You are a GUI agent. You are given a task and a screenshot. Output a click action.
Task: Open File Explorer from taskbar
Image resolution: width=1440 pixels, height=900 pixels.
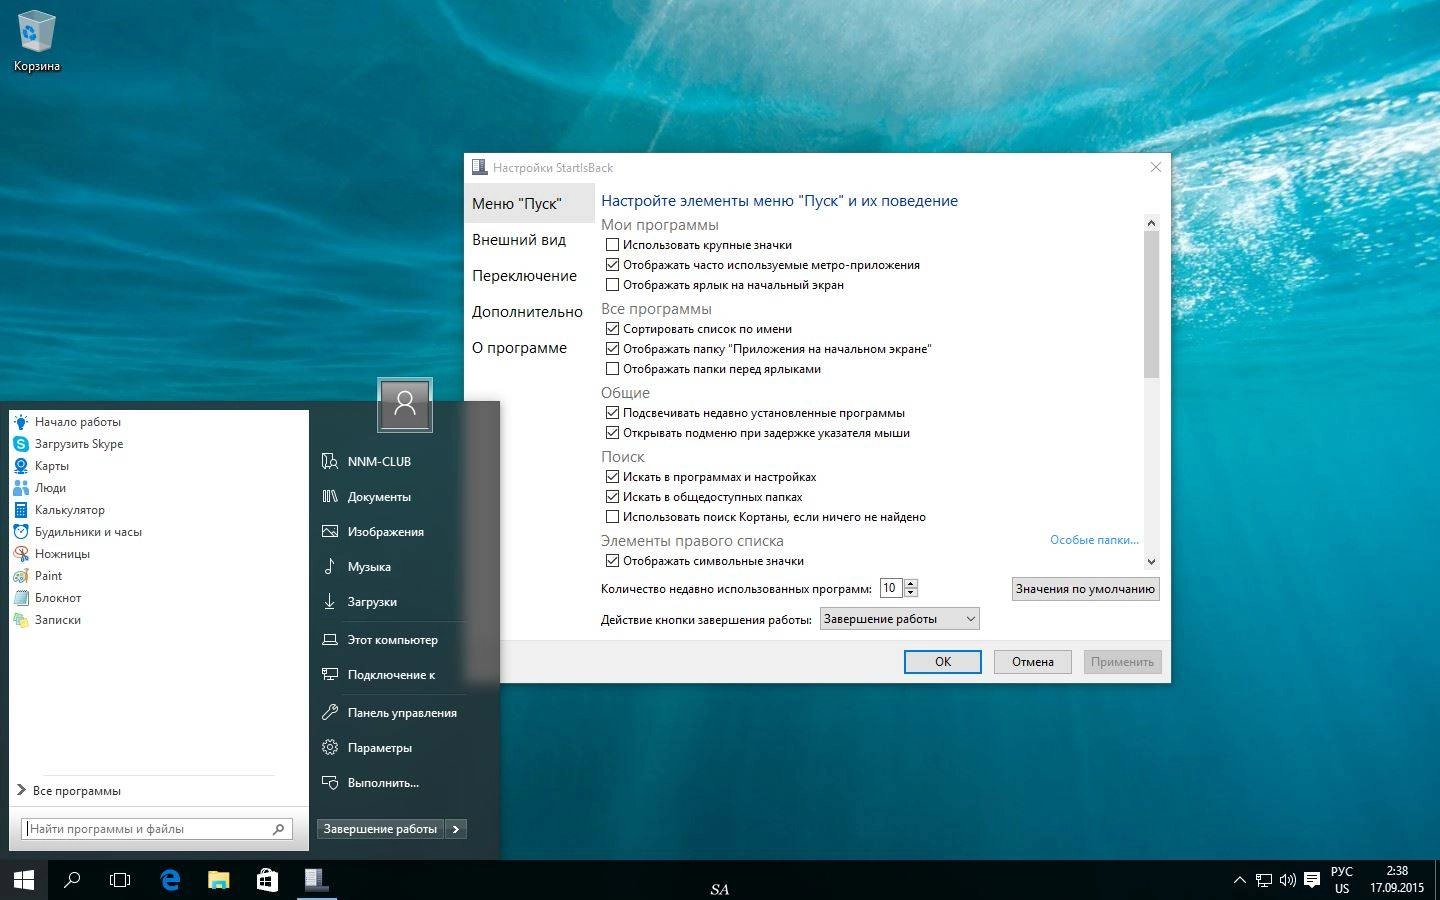tap(218, 880)
